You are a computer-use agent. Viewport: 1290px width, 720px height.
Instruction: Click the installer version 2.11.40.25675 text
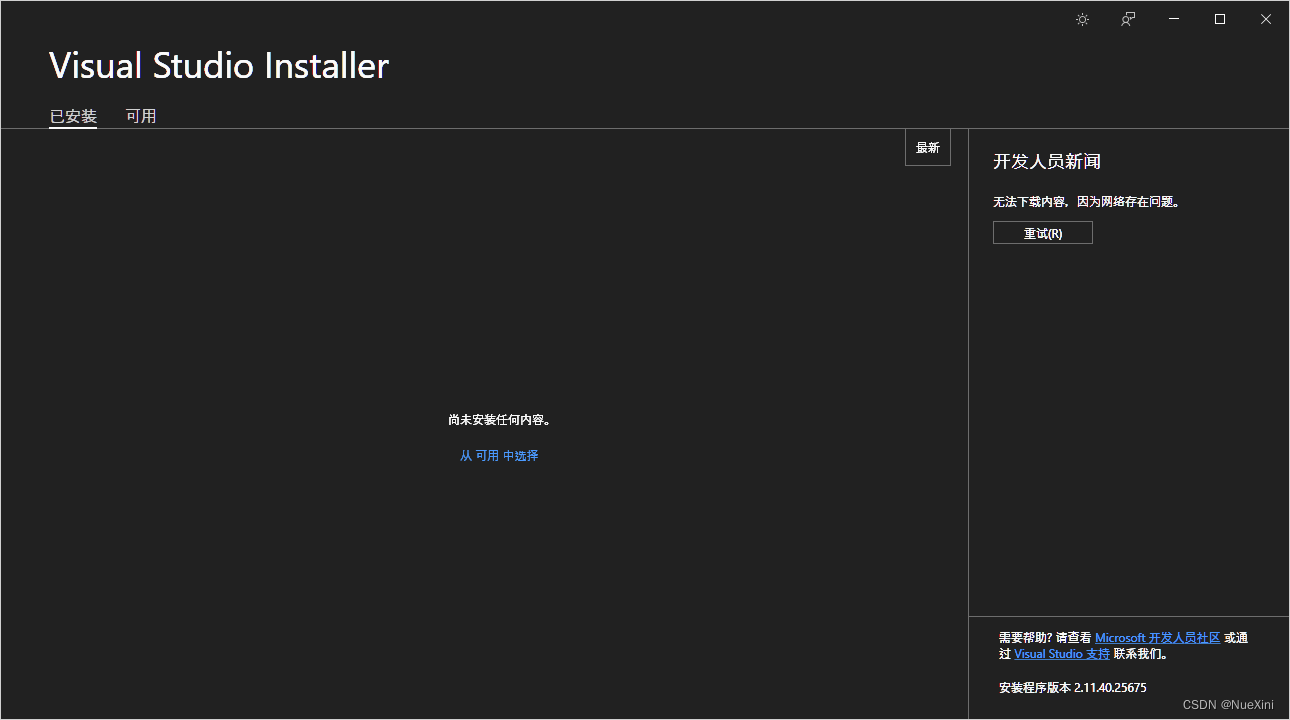tap(1073, 688)
